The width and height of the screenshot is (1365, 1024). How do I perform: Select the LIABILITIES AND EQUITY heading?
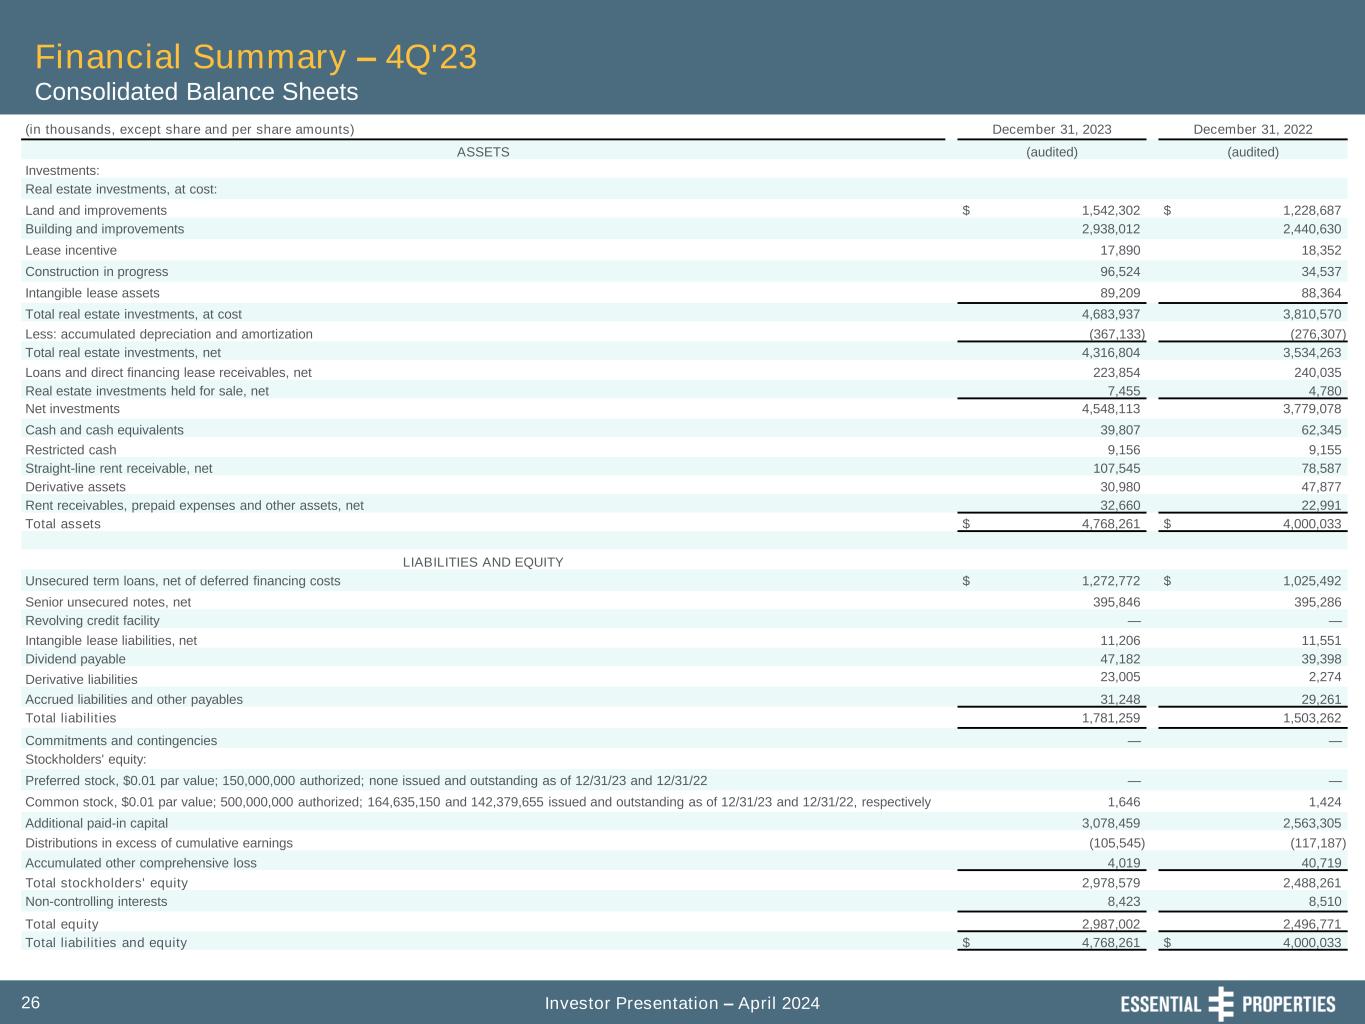pyautogui.click(x=483, y=562)
